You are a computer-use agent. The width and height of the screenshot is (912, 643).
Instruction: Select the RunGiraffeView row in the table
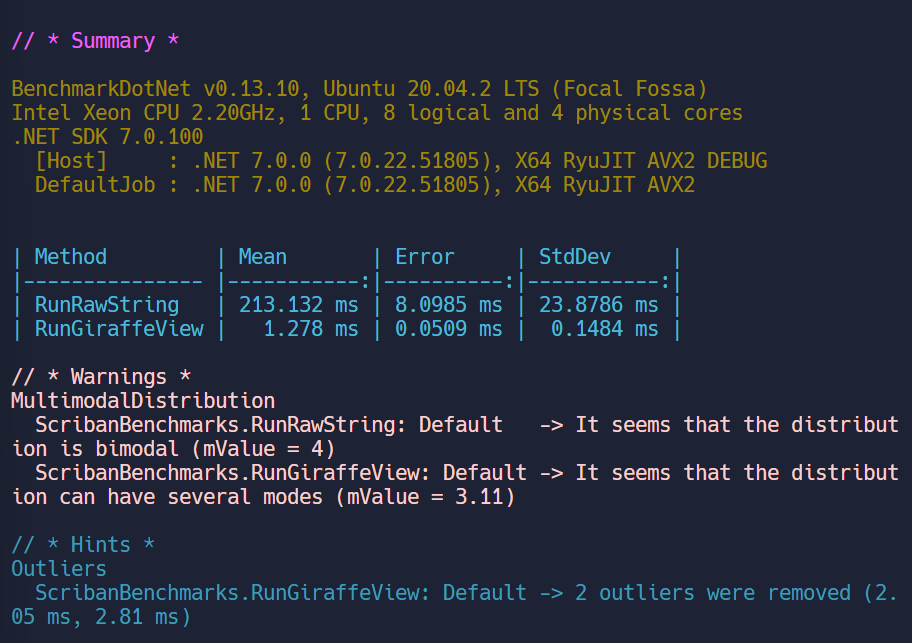[119, 329]
